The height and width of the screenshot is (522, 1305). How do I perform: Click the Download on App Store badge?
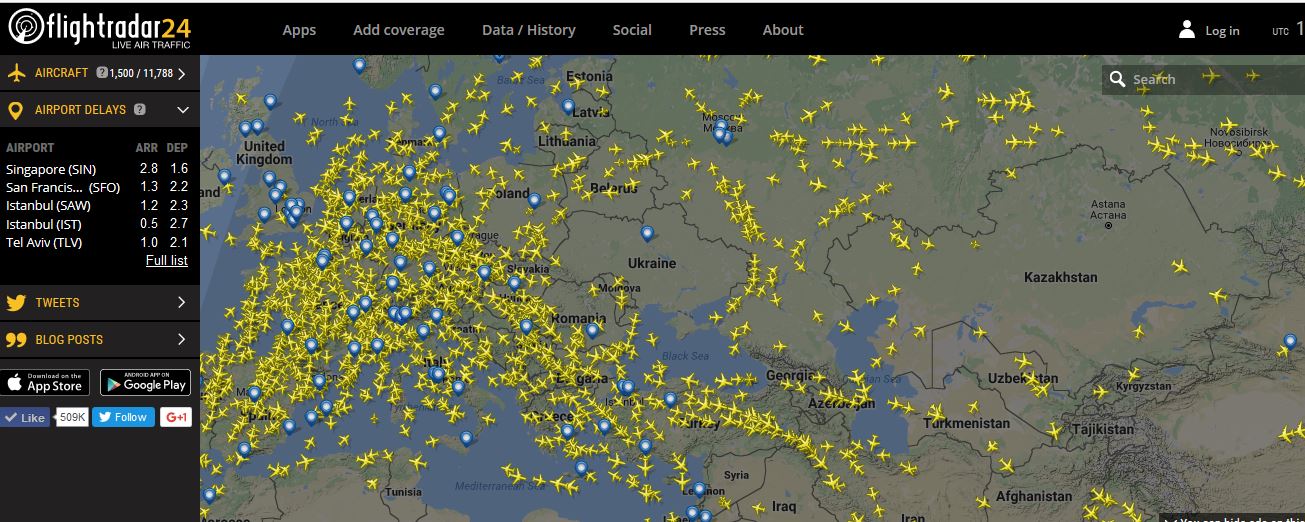[x=45, y=382]
